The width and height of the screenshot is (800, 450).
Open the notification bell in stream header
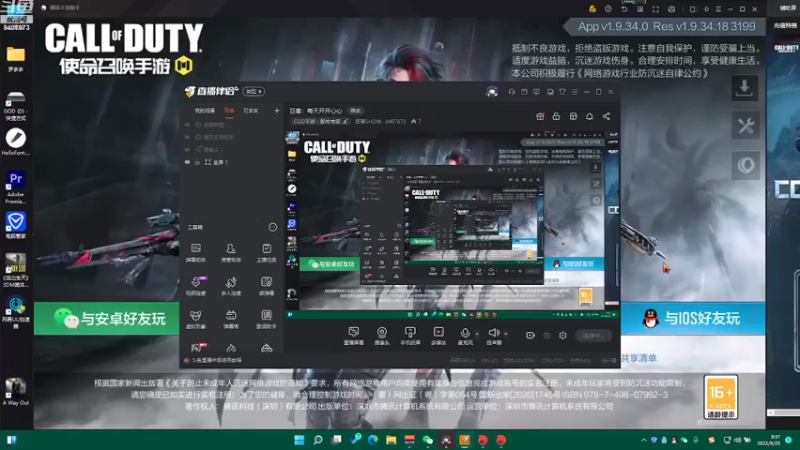(589, 116)
